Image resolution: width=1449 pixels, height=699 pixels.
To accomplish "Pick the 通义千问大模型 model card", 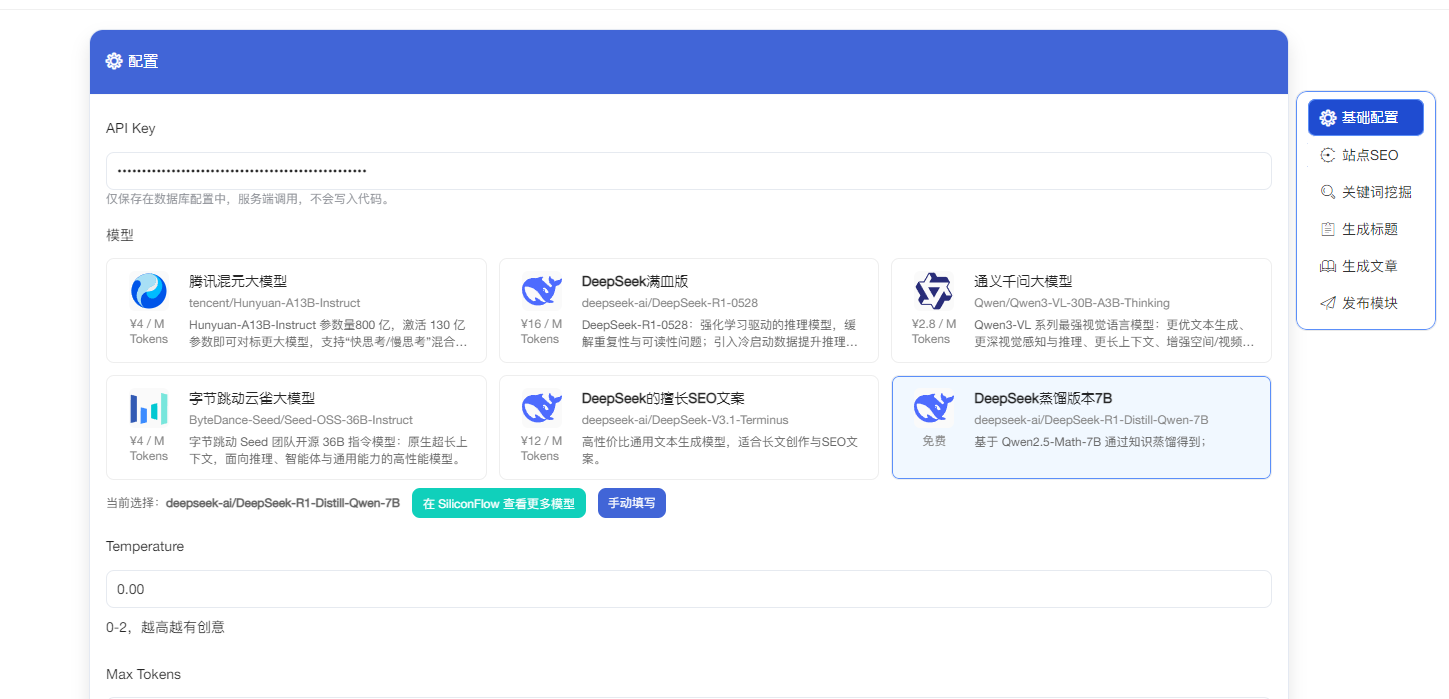I will click(1081, 310).
